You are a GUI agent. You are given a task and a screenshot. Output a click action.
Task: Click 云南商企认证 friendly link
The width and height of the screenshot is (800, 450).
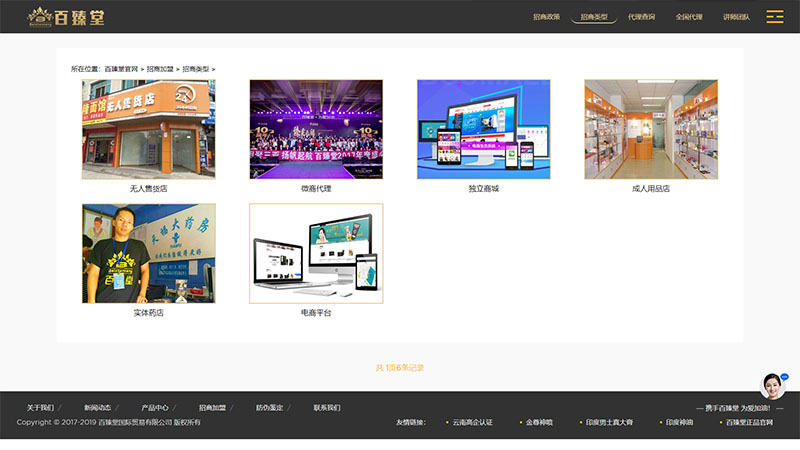472,423
